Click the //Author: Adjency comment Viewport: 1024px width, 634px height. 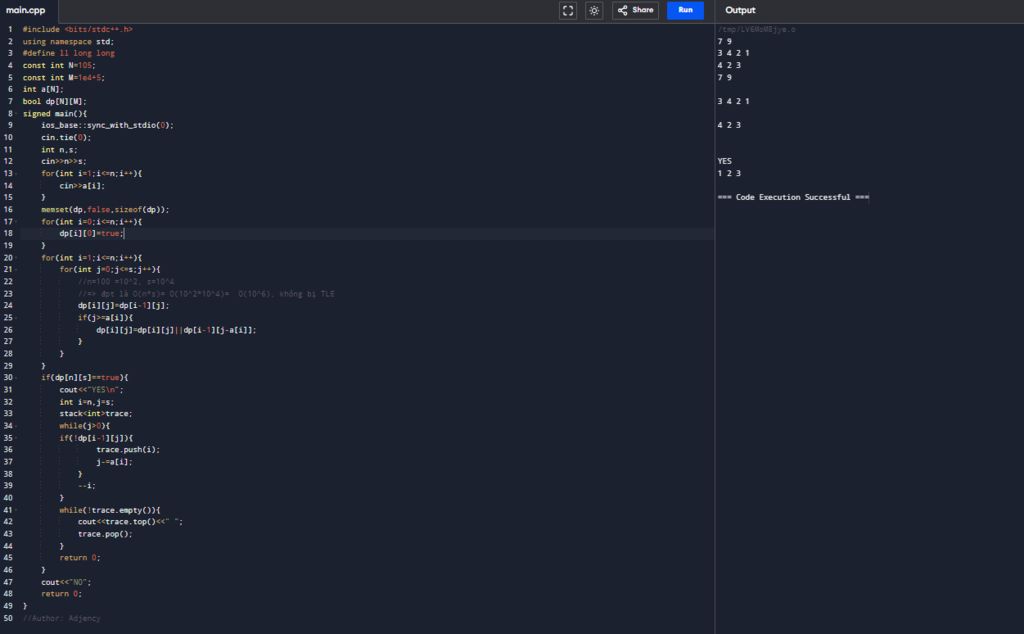tap(62, 618)
